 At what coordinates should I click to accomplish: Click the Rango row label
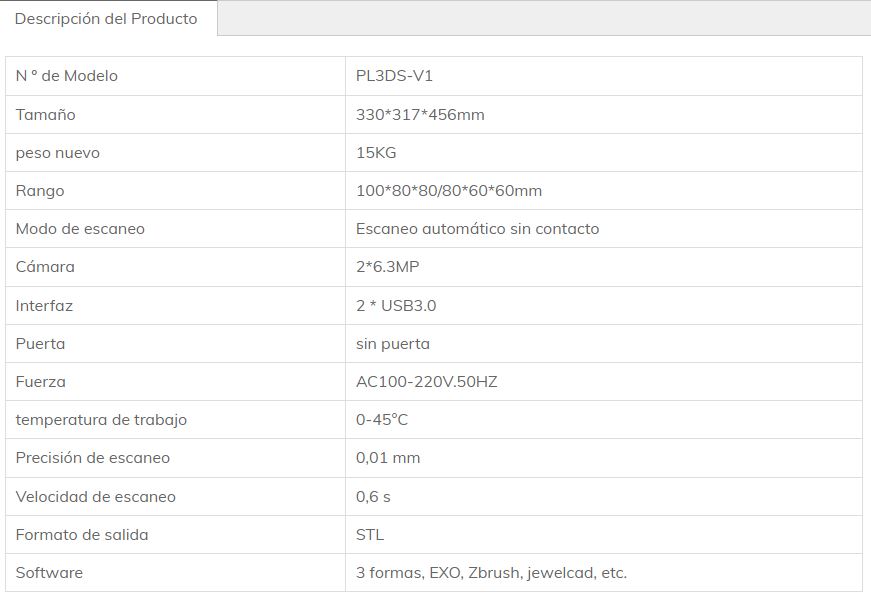click(40, 191)
